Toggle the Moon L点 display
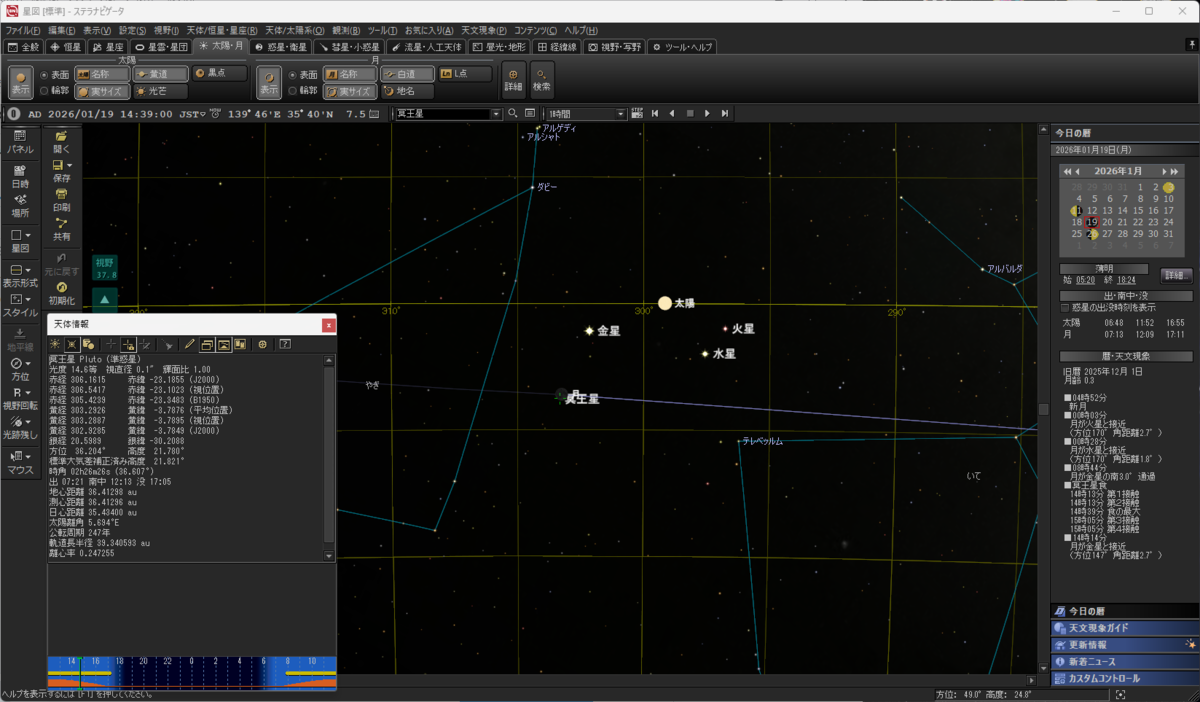The image size is (1200, 702). [x=465, y=74]
